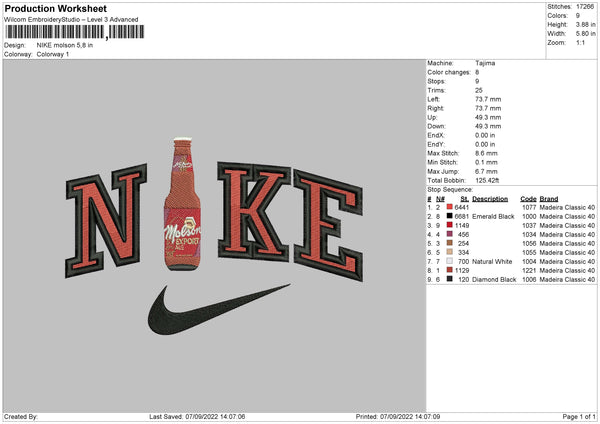The image size is (600, 424).
Task: Click stitch count '6681' in stop 2
Action: pyautogui.click(x=461, y=217)
